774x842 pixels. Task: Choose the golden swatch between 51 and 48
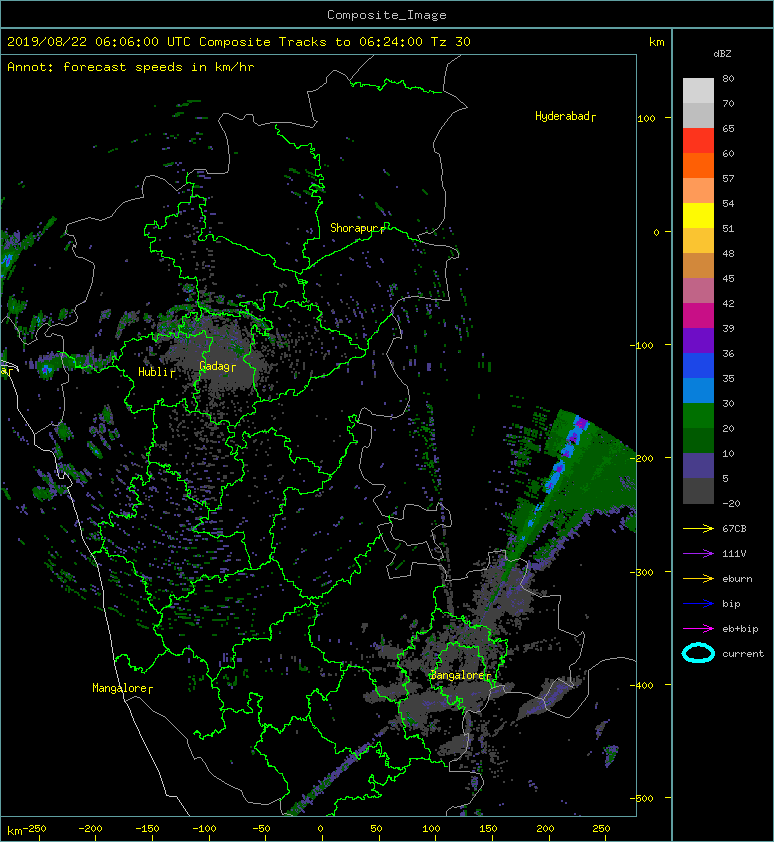(x=698, y=241)
